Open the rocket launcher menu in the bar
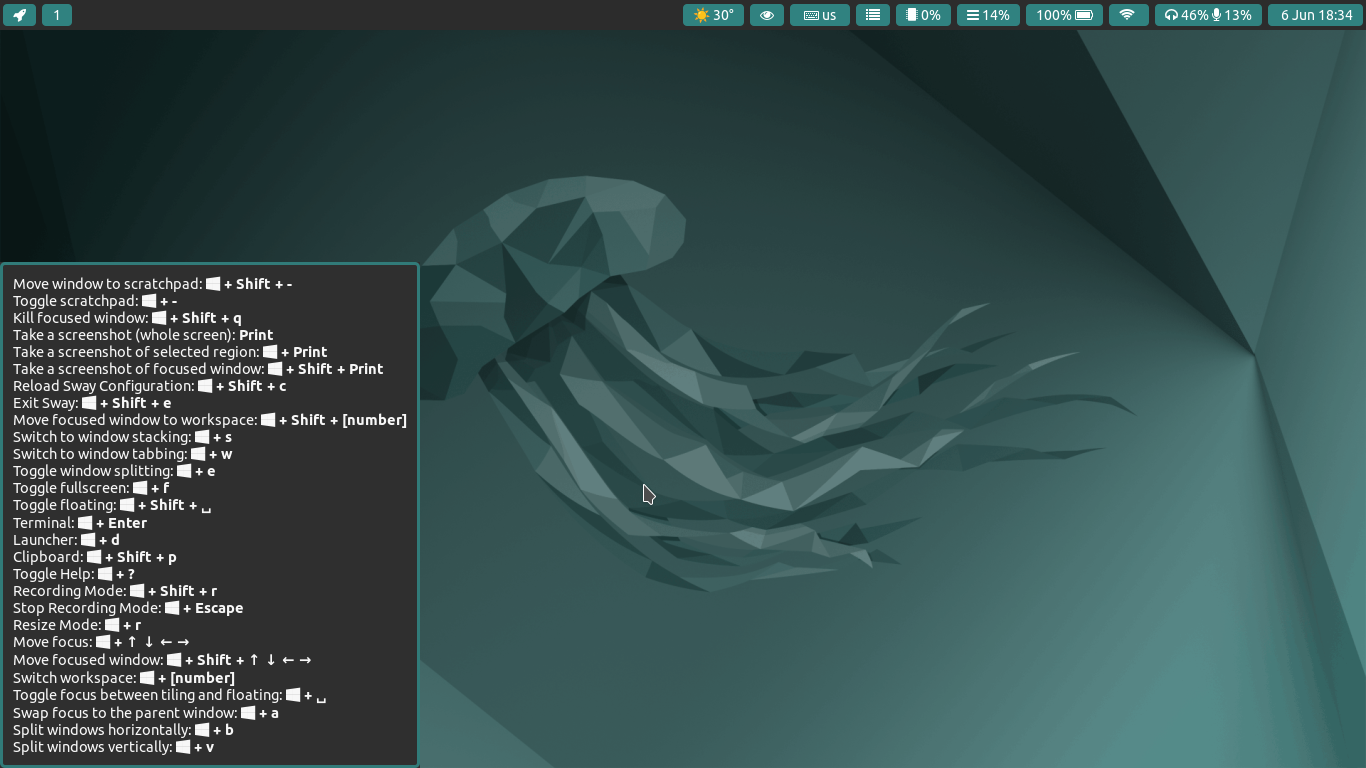1366x768 pixels. pyautogui.click(x=20, y=15)
